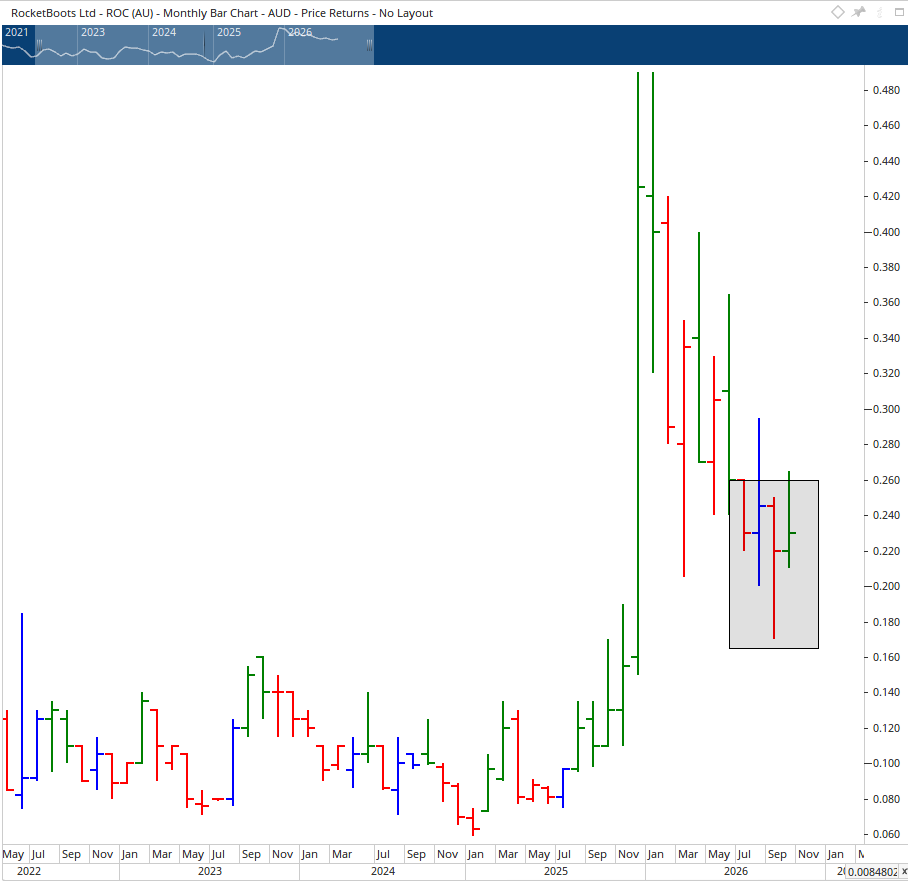
Task: Pin the chart window with pushpin icon
Action: pyautogui.click(x=859, y=12)
